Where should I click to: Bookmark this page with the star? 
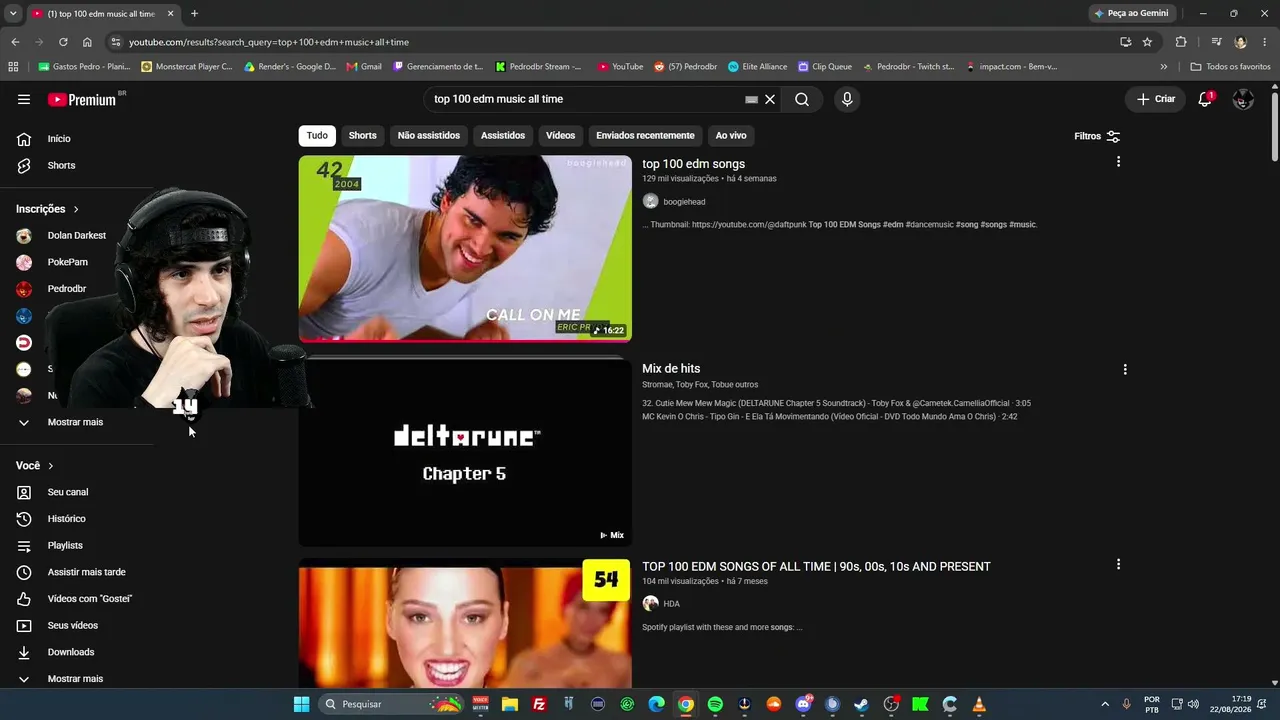(1147, 42)
